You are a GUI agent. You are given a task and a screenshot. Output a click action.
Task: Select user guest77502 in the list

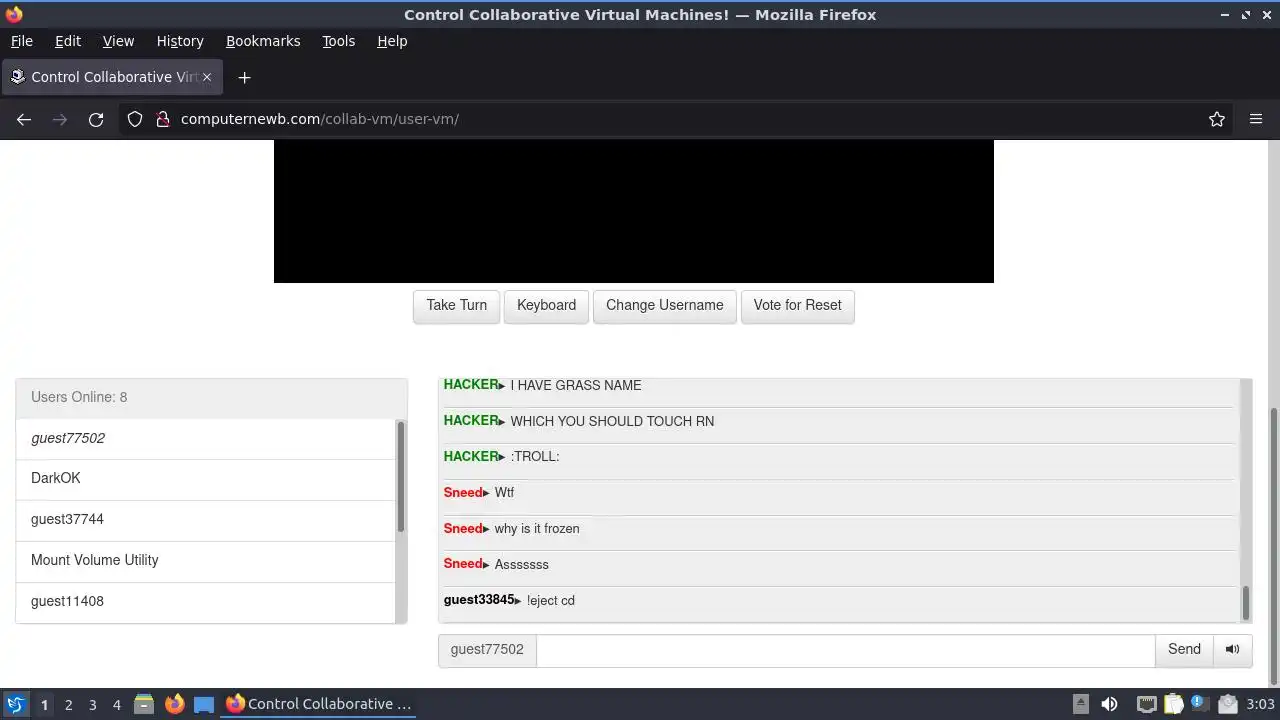click(x=206, y=438)
